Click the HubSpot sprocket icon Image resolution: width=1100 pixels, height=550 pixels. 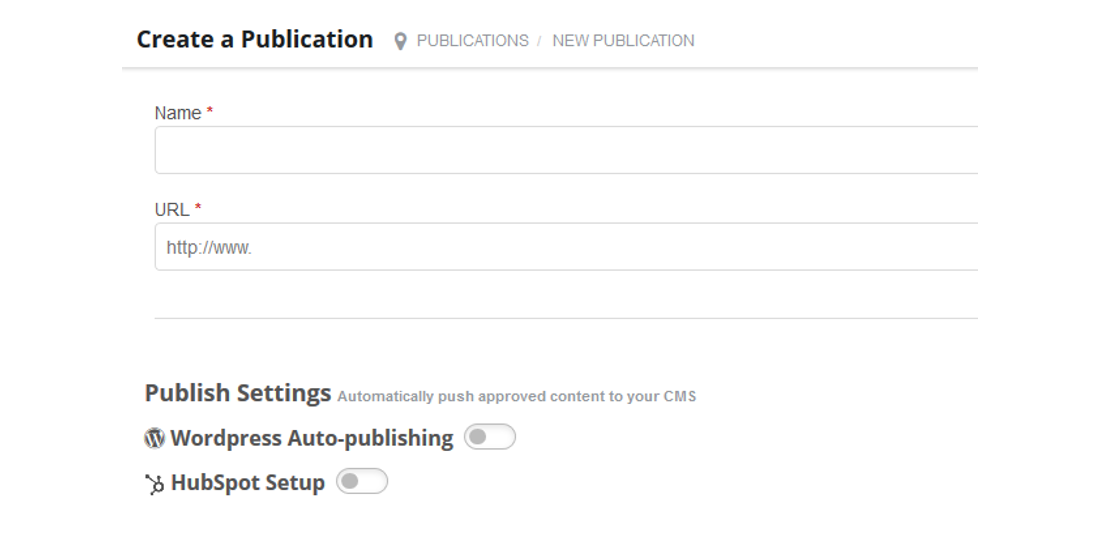154,484
